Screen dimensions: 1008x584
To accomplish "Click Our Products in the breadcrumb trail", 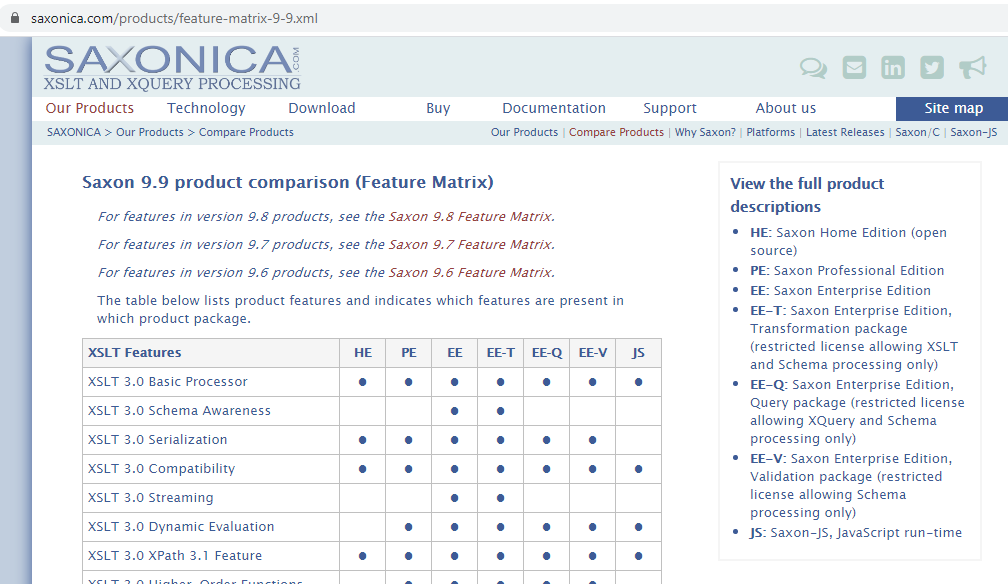I will [x=150, y=132].
